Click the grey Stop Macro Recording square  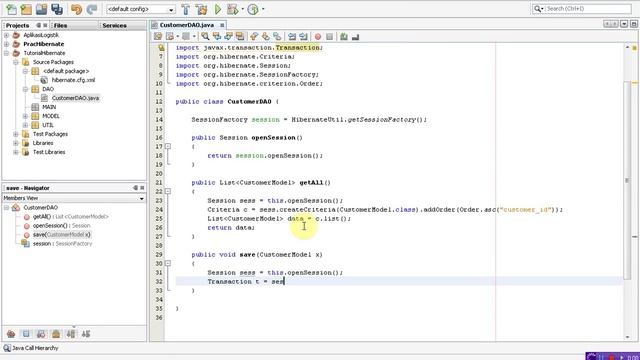click(x=329, y=37)
